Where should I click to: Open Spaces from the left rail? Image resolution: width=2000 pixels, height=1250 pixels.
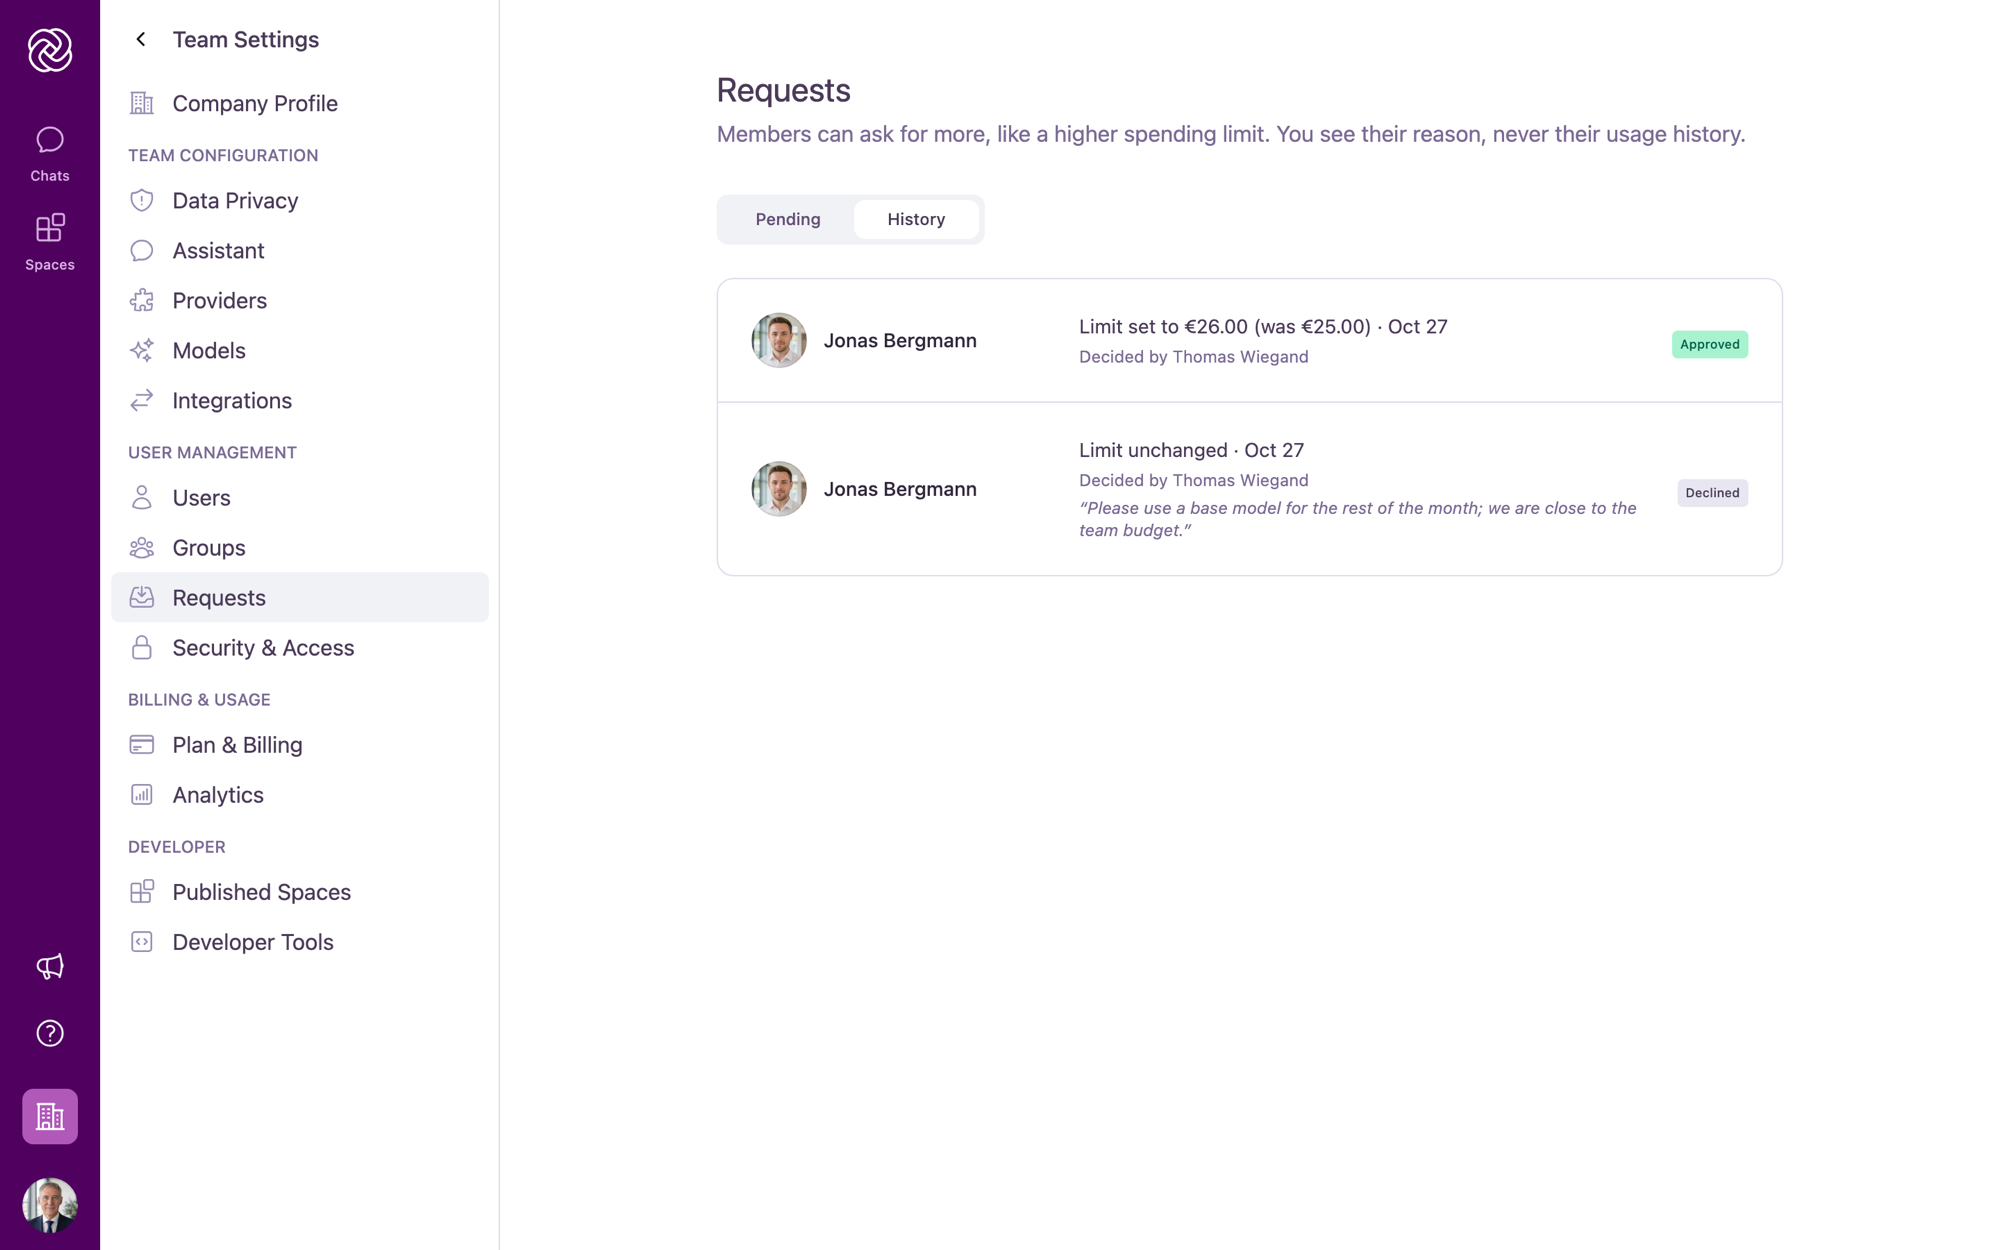click(50, 242)
